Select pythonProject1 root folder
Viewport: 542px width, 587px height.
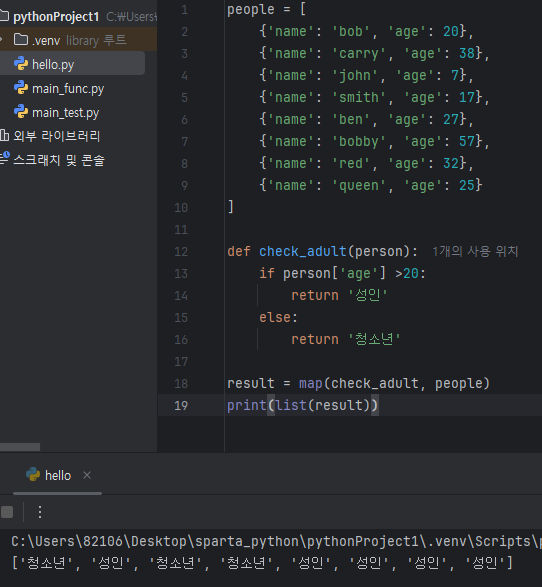tap(56, 16)
